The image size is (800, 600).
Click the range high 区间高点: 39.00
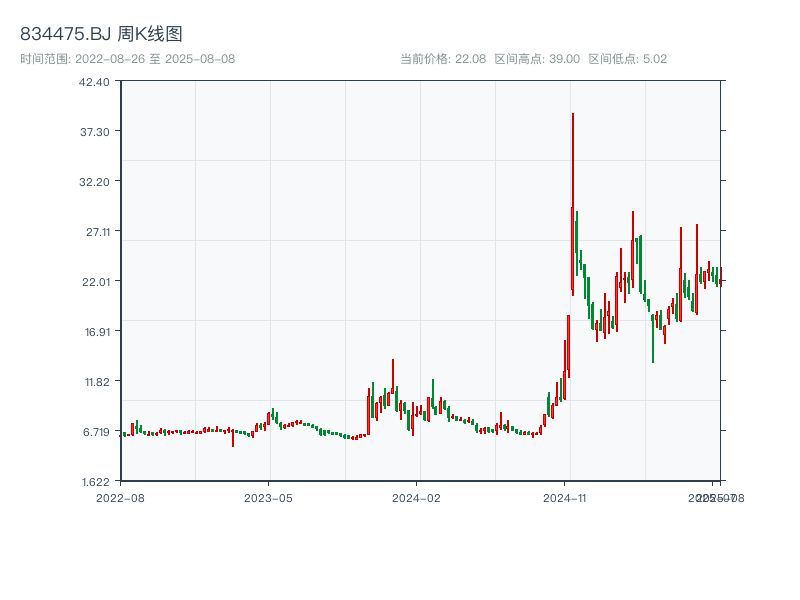tap(537, 59)
